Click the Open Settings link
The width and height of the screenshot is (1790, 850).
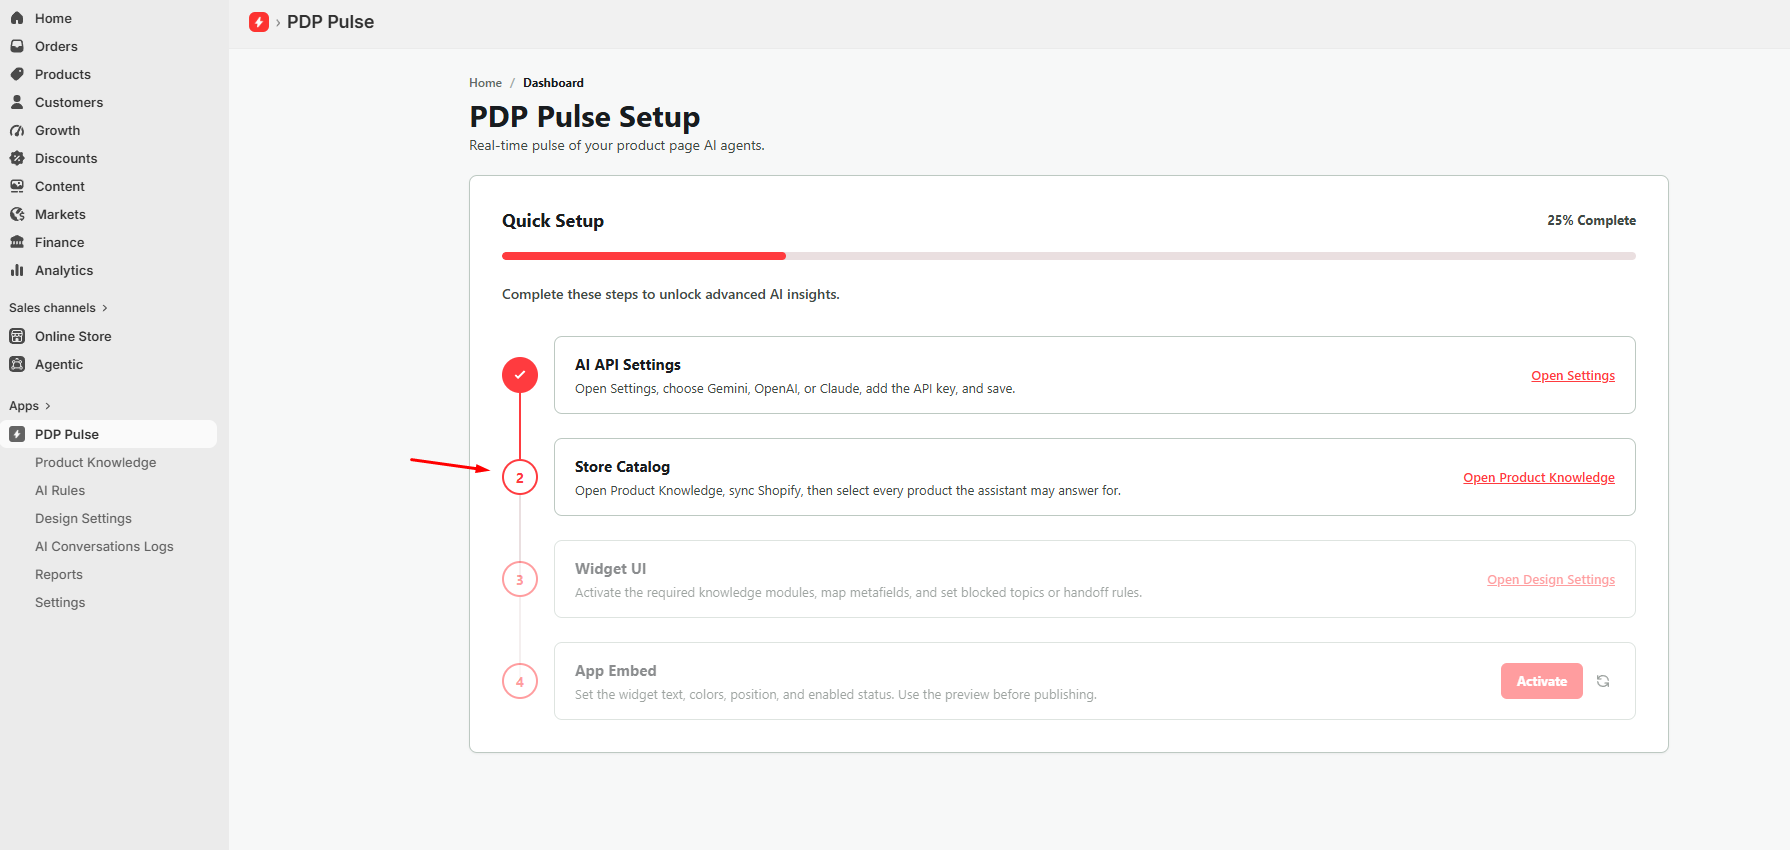(x=1573, y=376)
